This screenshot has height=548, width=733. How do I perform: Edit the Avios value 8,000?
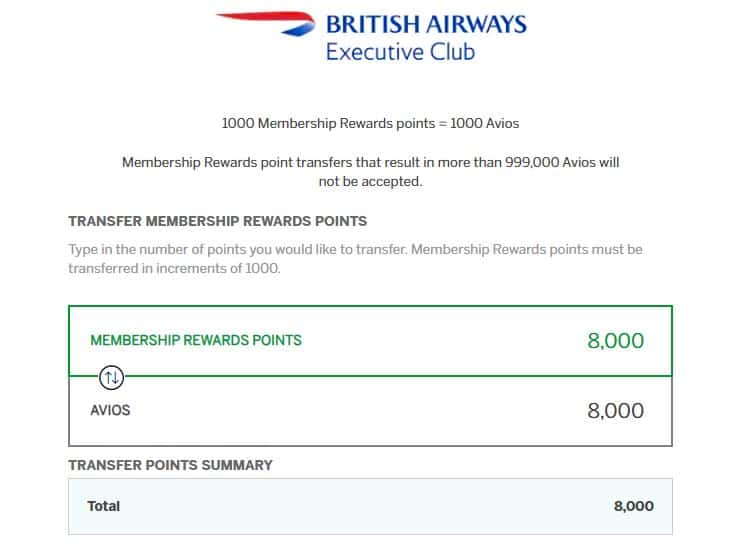tap(615, 411)
